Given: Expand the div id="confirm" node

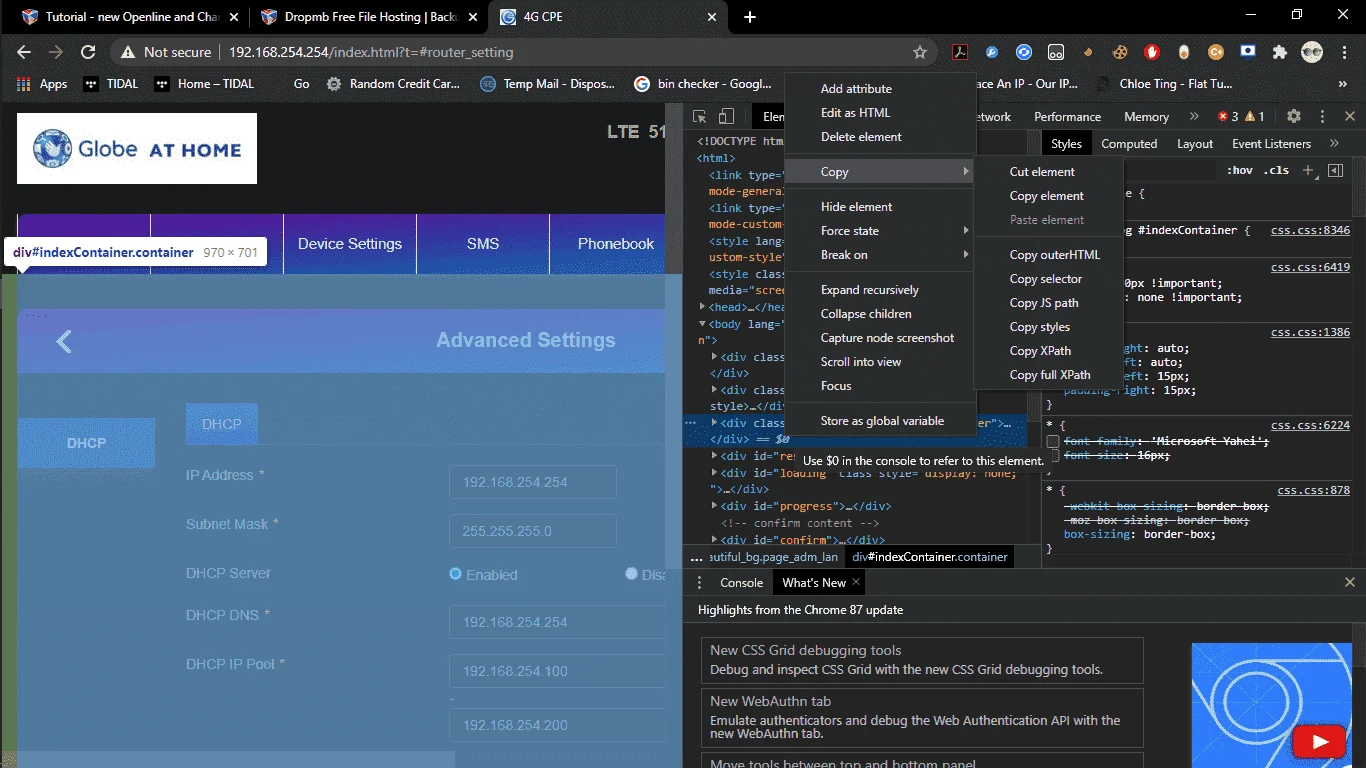Looking at the screenshot, I should pyautogui.click(x=714, y=540).
